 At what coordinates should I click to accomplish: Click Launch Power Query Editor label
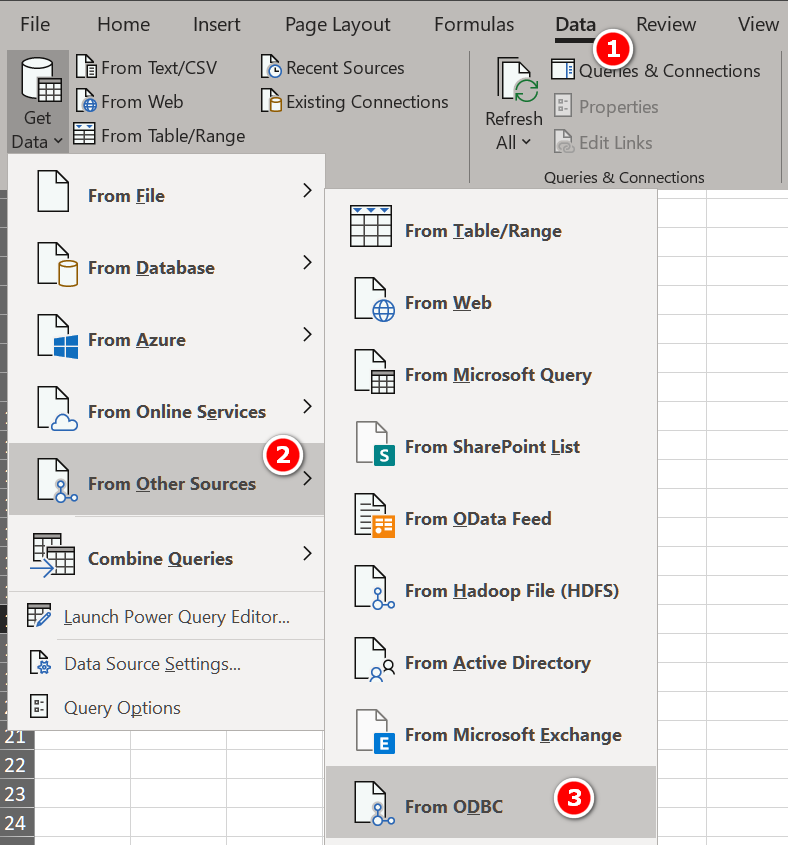pos(177,617)
